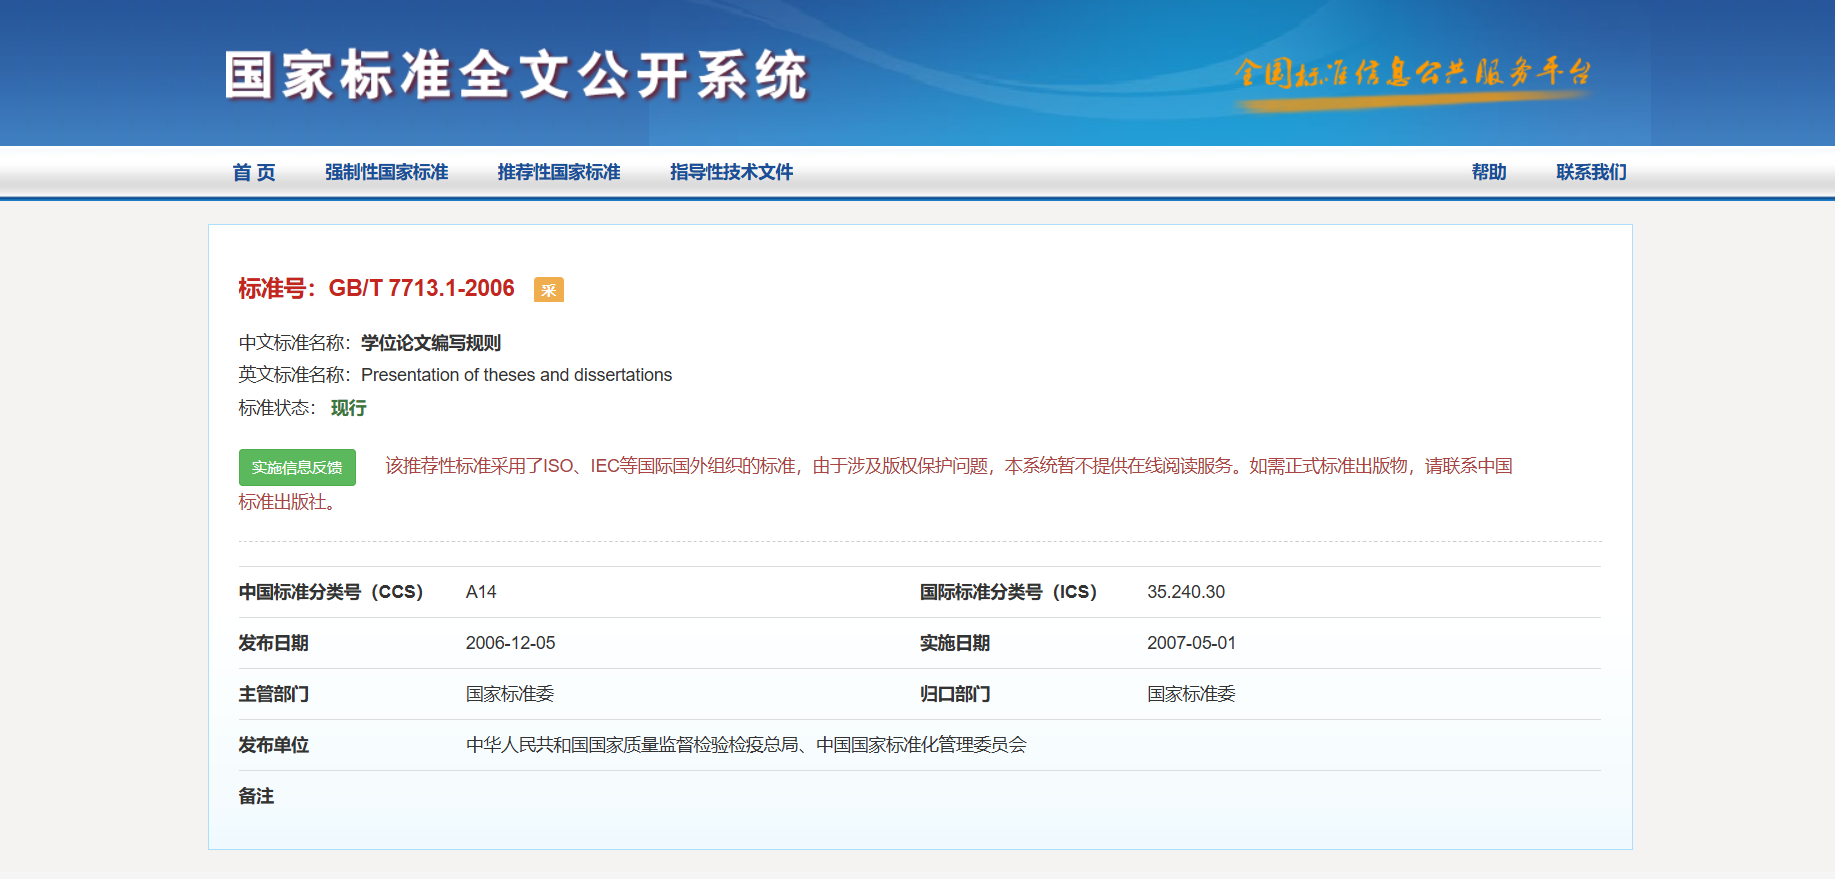Viewport: 1835px width, 879px height.
Task: Click the orange 采 adoption badge icon
Action: click(548, 290)
